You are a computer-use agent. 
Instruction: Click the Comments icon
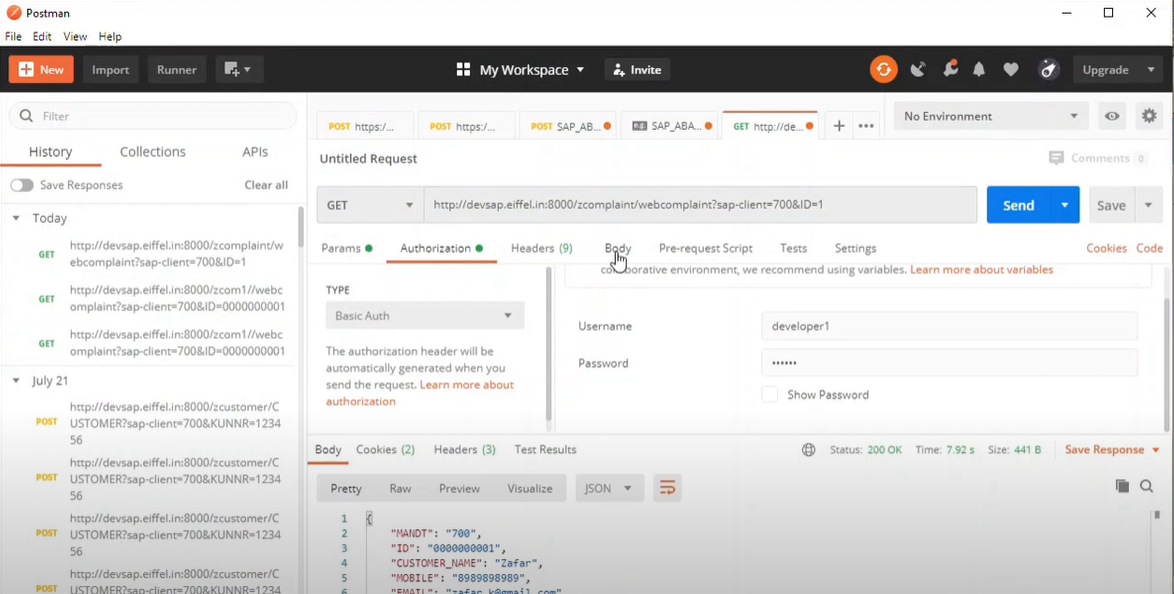pos(1056,158)
